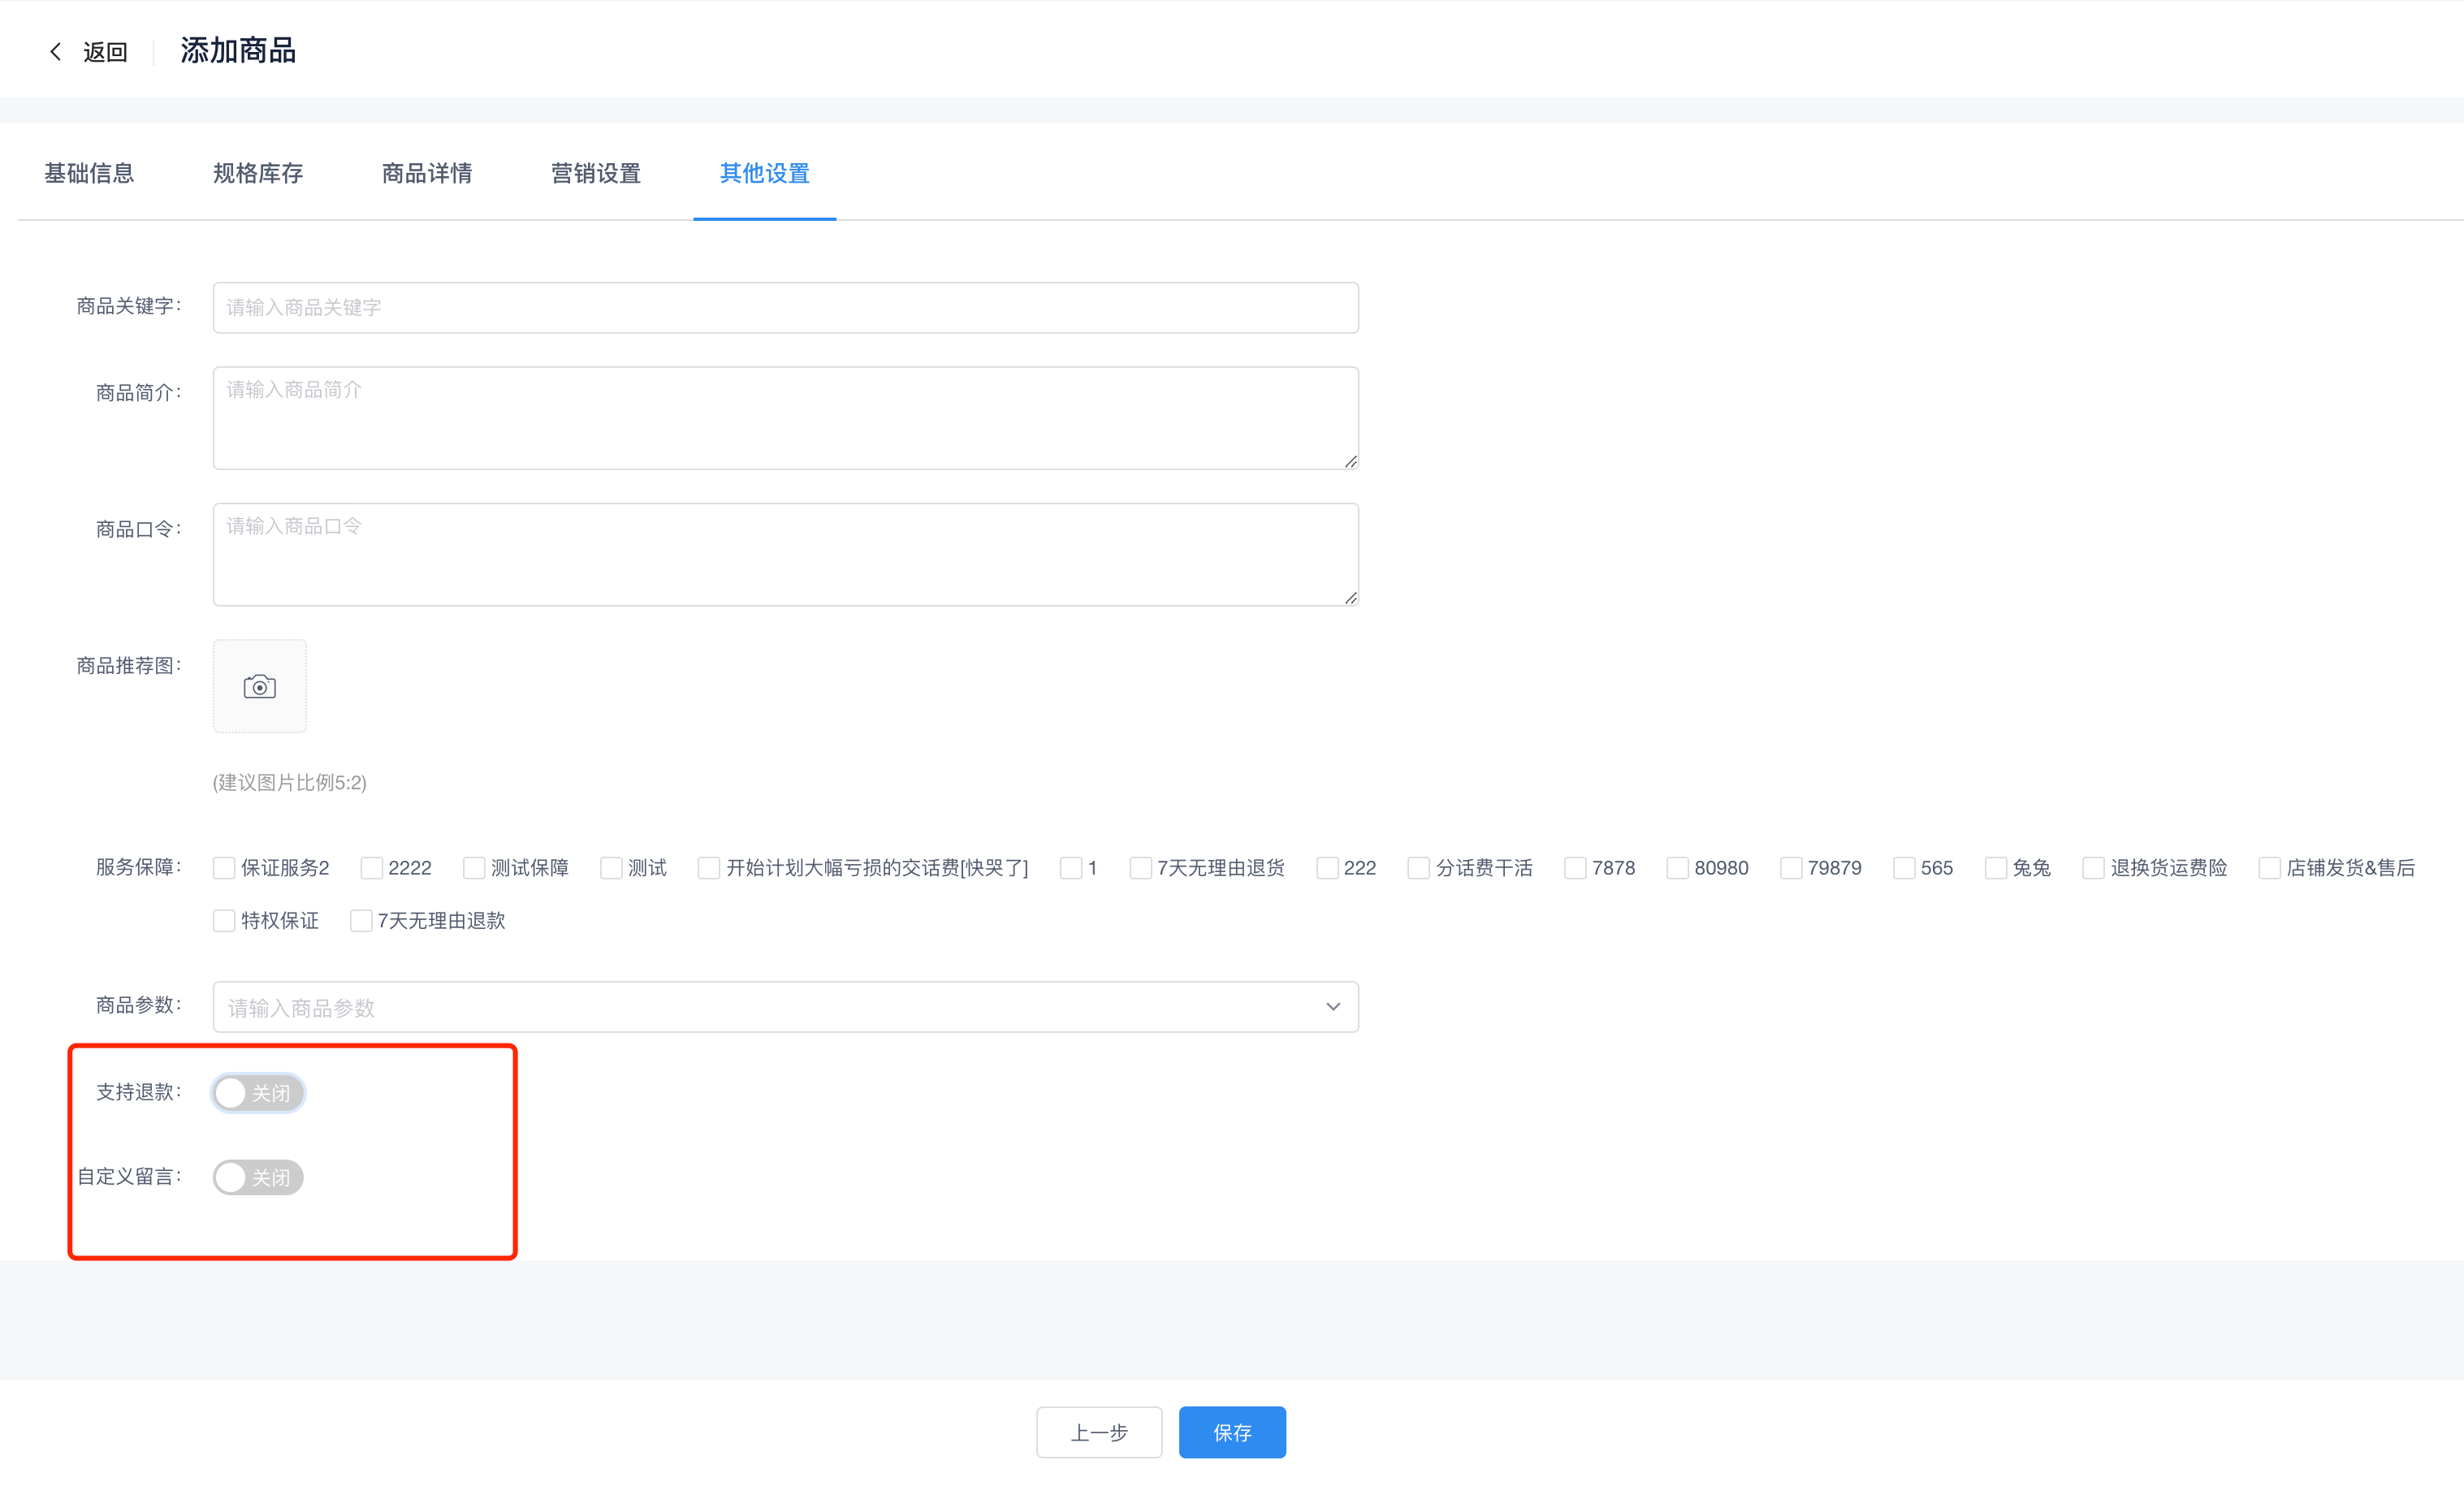
Task: Click the 返回 link
Action: [x=105, y=52]
